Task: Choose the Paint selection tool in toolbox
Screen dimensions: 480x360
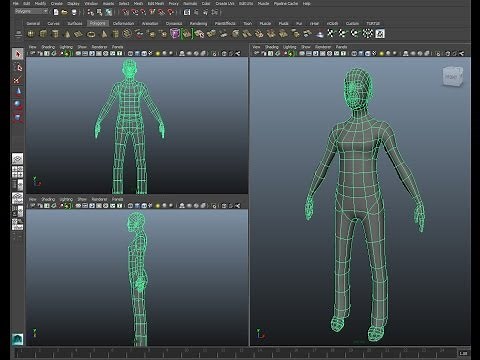Action: pos(18,80)
